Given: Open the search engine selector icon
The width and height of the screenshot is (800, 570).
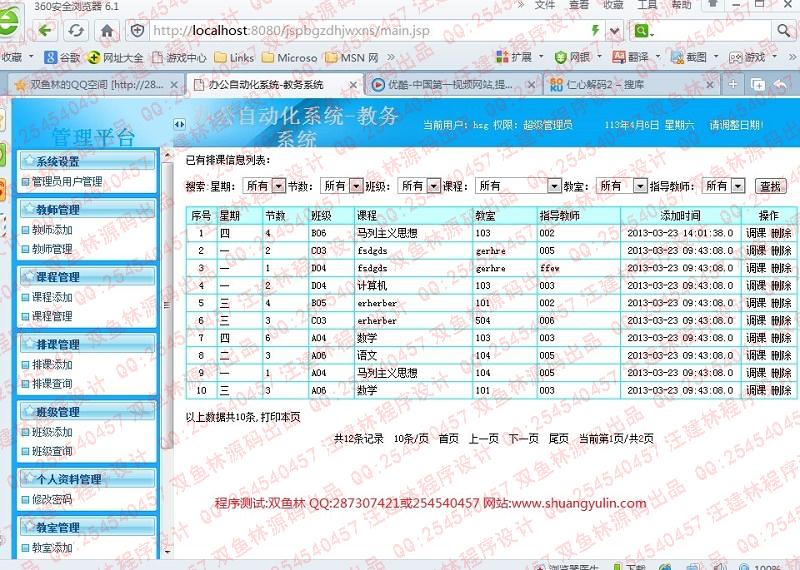Looking at the screenshot, I should 643,31.
